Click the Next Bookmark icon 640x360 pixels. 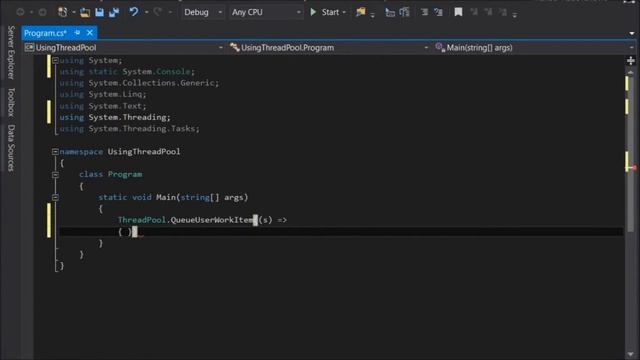click(488, 12)
